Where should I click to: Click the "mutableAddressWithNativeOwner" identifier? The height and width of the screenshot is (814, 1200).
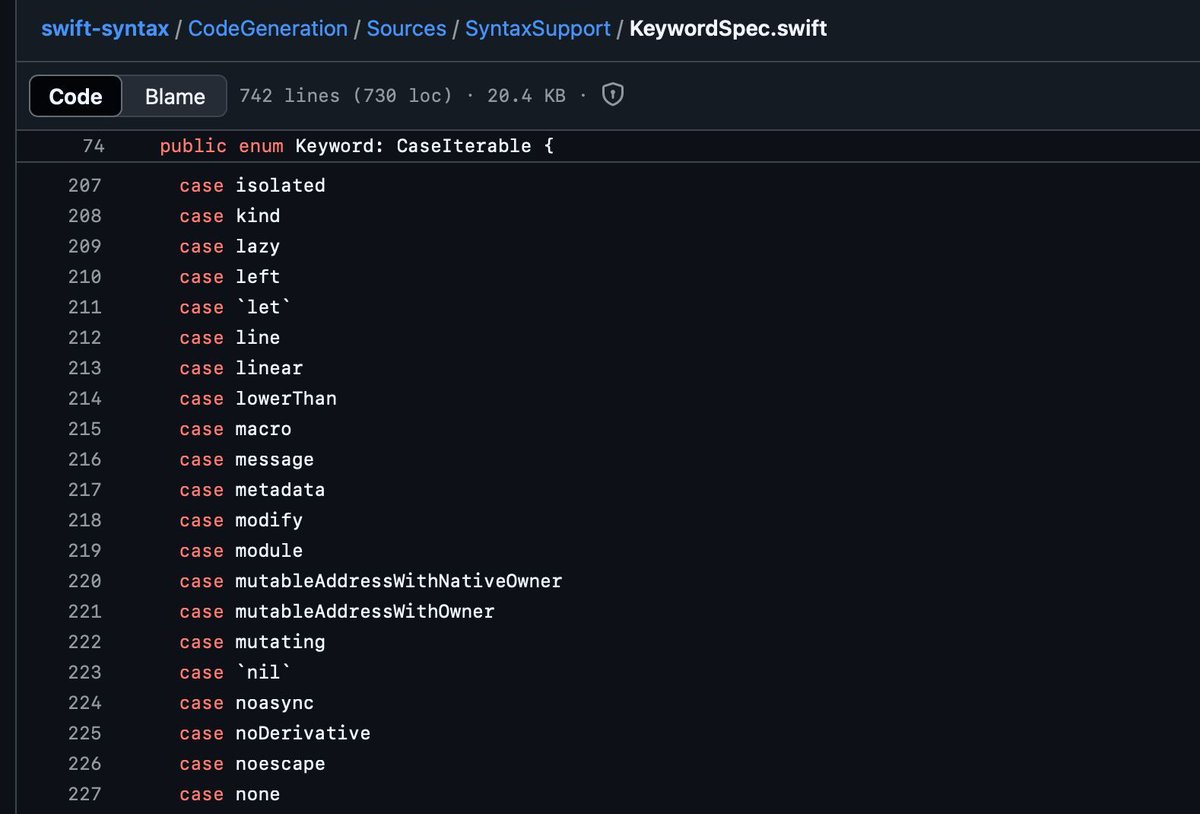coord(399,581)
